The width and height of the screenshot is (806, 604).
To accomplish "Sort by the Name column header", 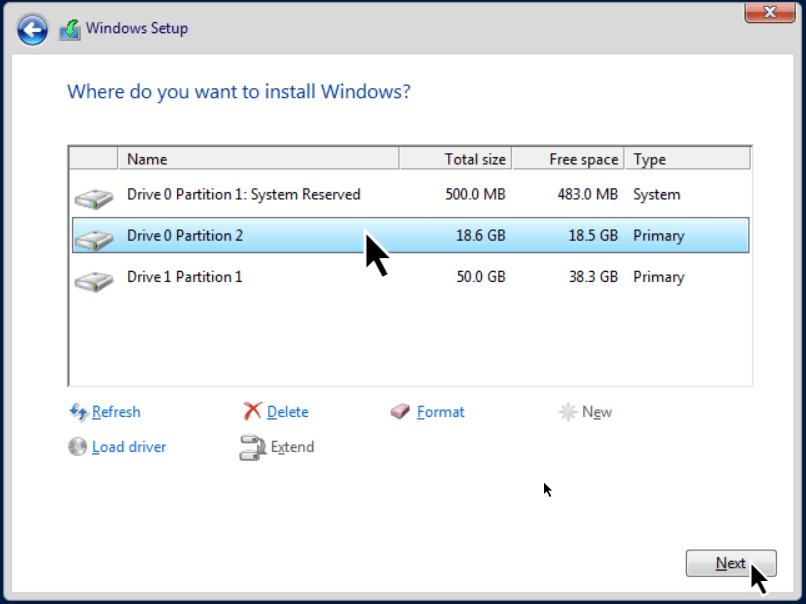I will 259,159.
